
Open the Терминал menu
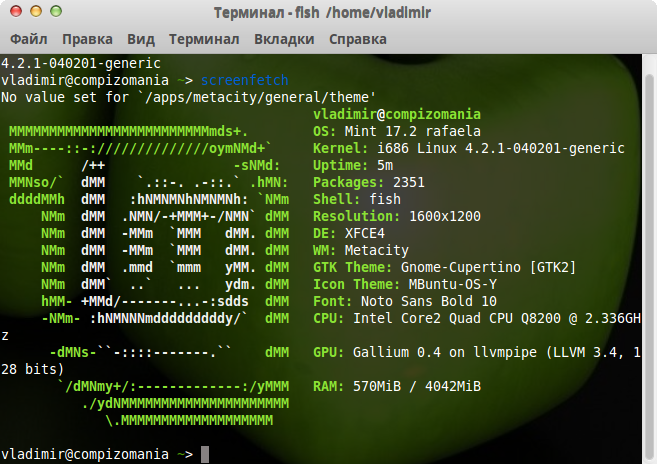204,39
